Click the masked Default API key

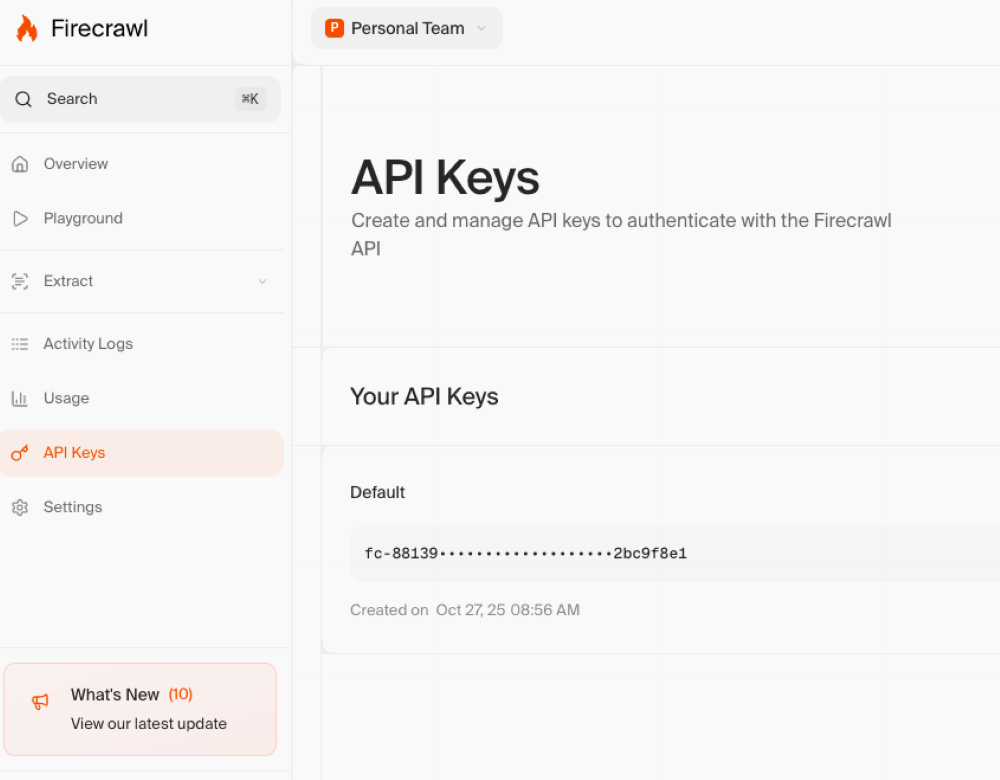525,553
